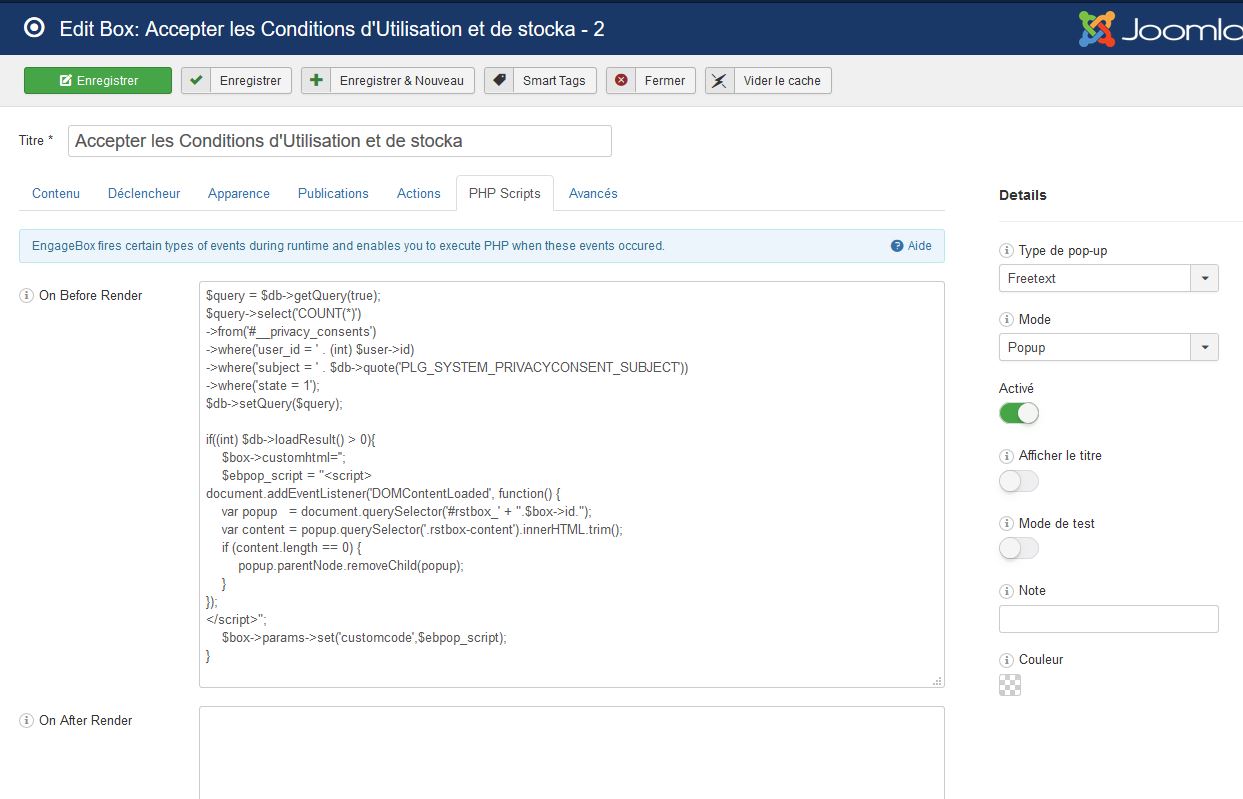Image resolution: width=1243 pixels, height=799 pixels.
Task: Click the Mode dropdown arrow
Action: [x=1204, y=347]
